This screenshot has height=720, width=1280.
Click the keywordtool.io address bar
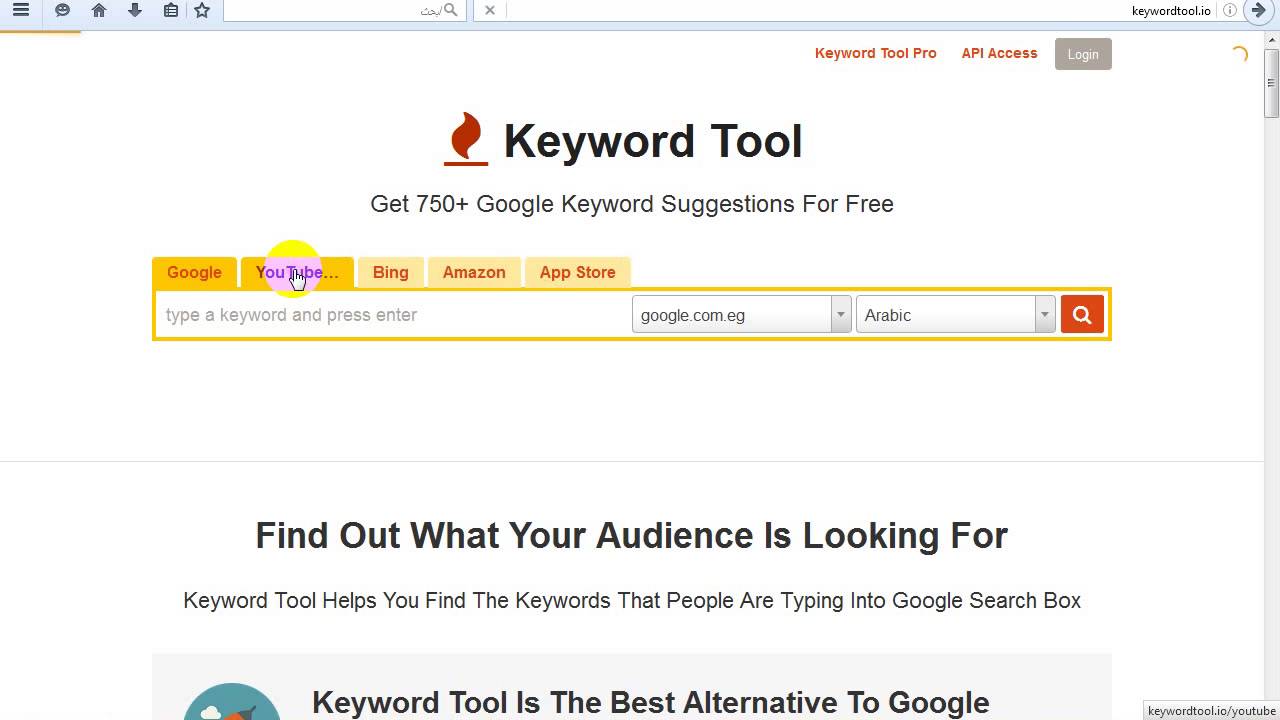pos(860,10)
